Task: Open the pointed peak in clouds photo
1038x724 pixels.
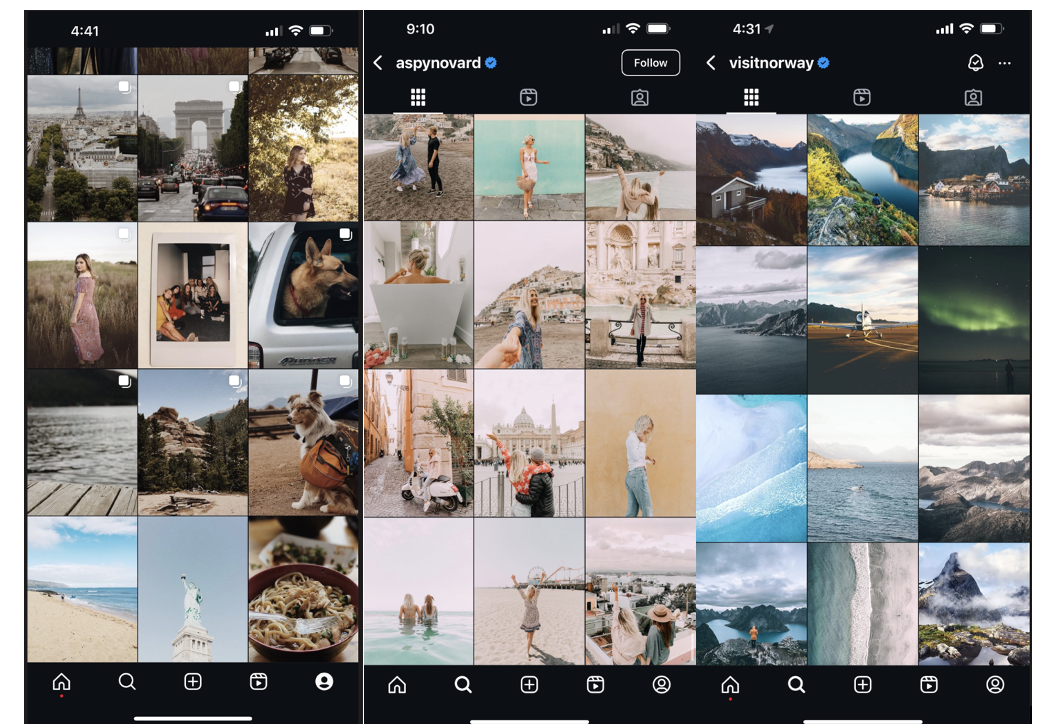Action: coord(974,604)
